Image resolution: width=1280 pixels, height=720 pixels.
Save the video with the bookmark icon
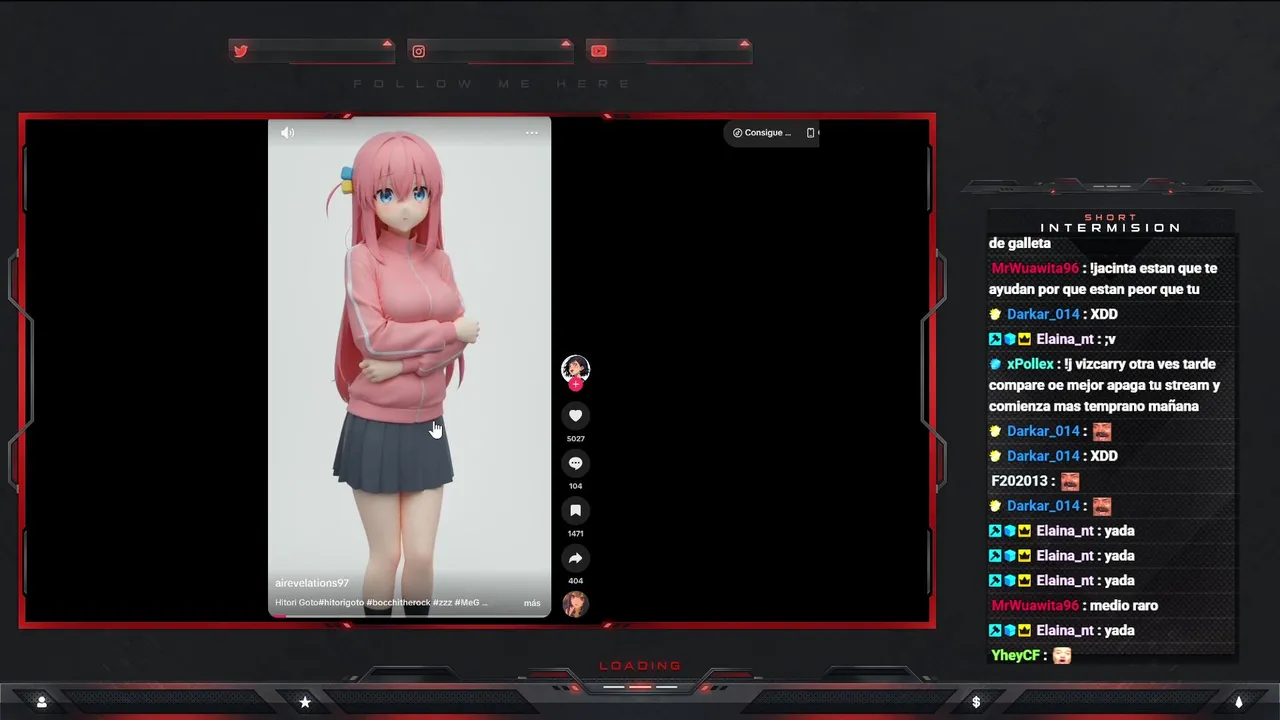pos(575,510)
